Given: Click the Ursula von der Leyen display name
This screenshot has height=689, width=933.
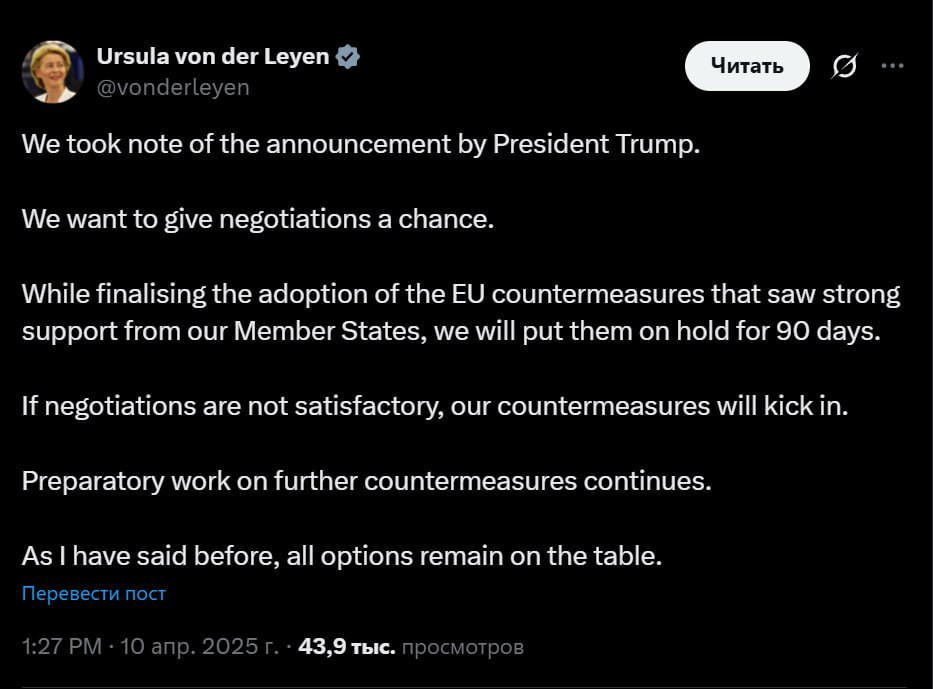Looking at the screenshot, I should click(x=212, y=57).
